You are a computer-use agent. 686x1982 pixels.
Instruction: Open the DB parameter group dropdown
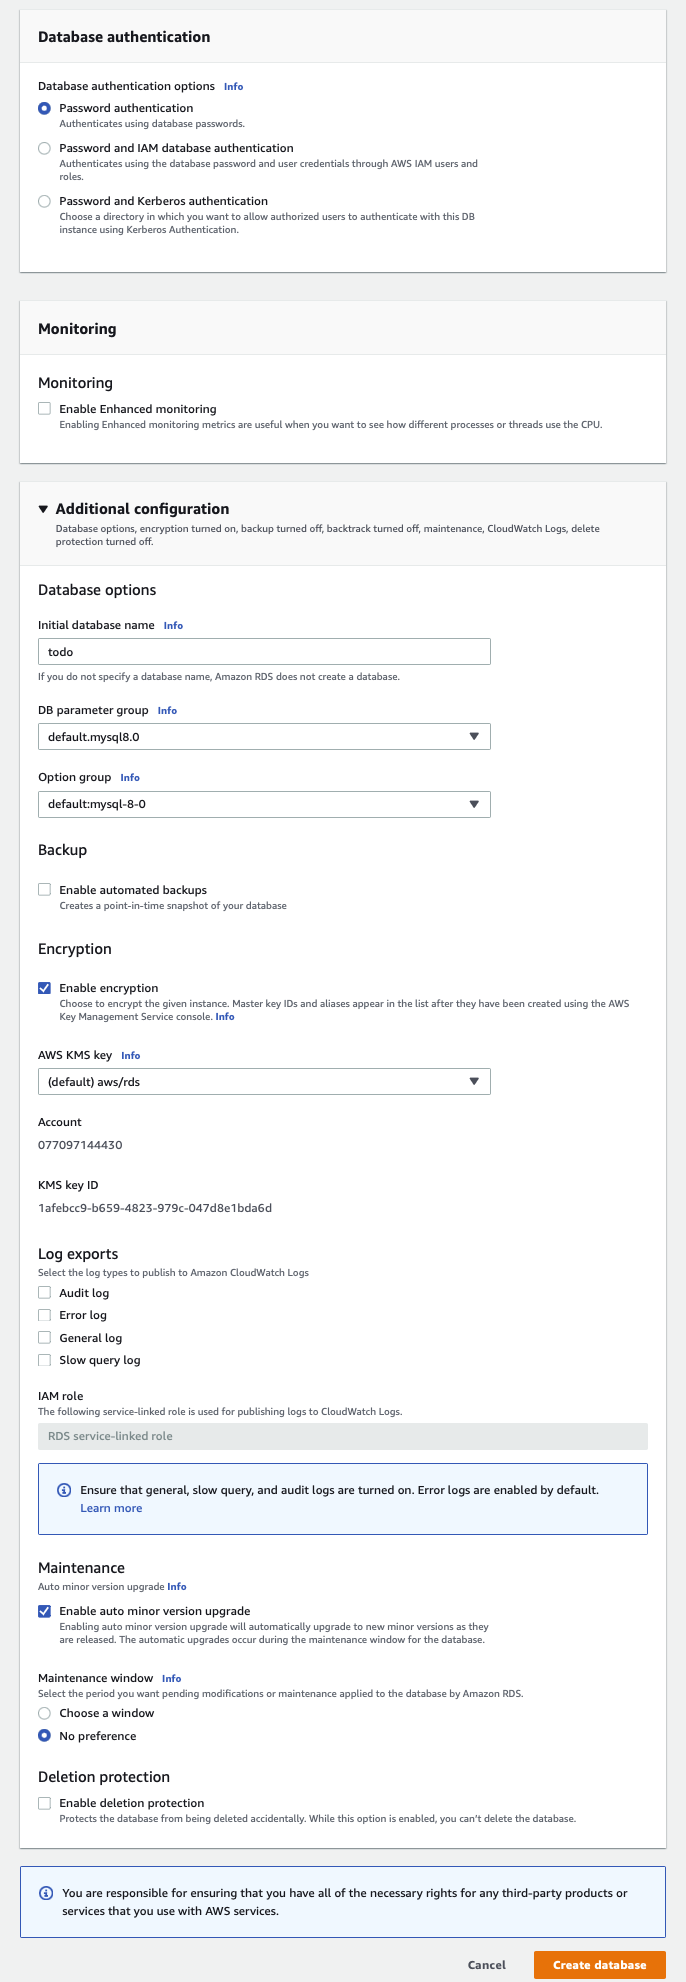pyautogui.click(x=264, y=737)
